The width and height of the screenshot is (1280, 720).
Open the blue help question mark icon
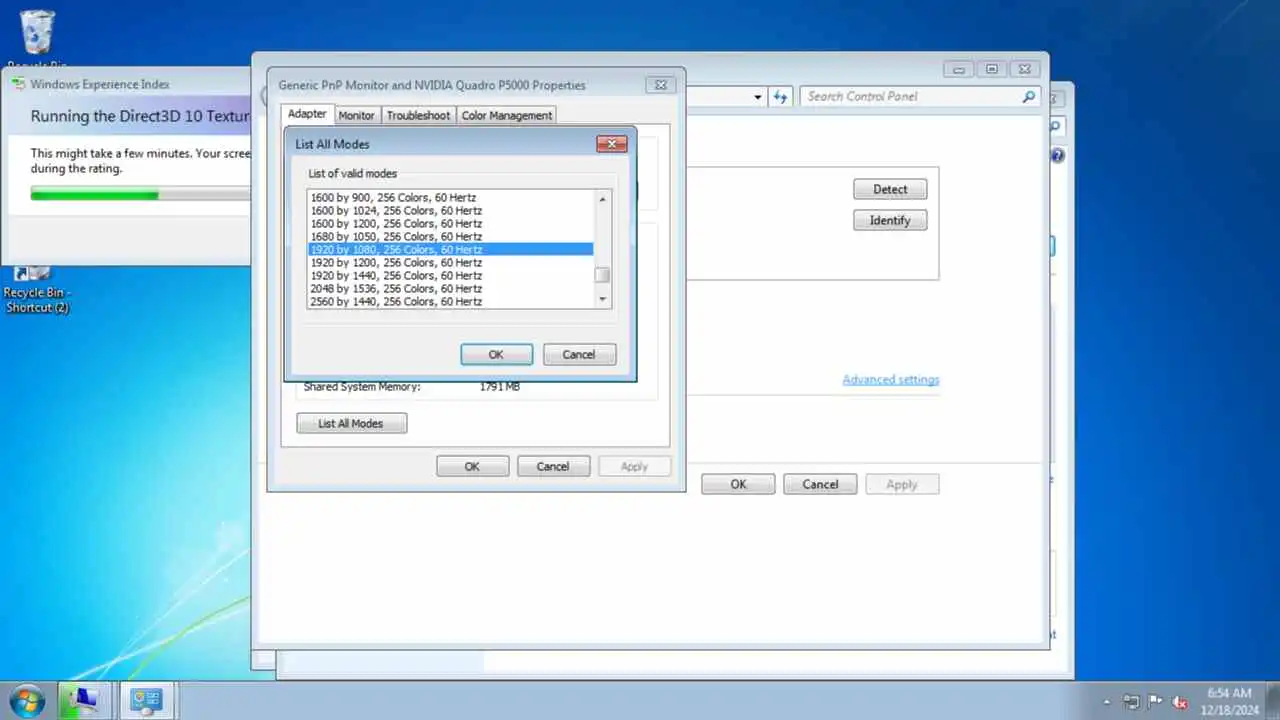point(1057,155)
